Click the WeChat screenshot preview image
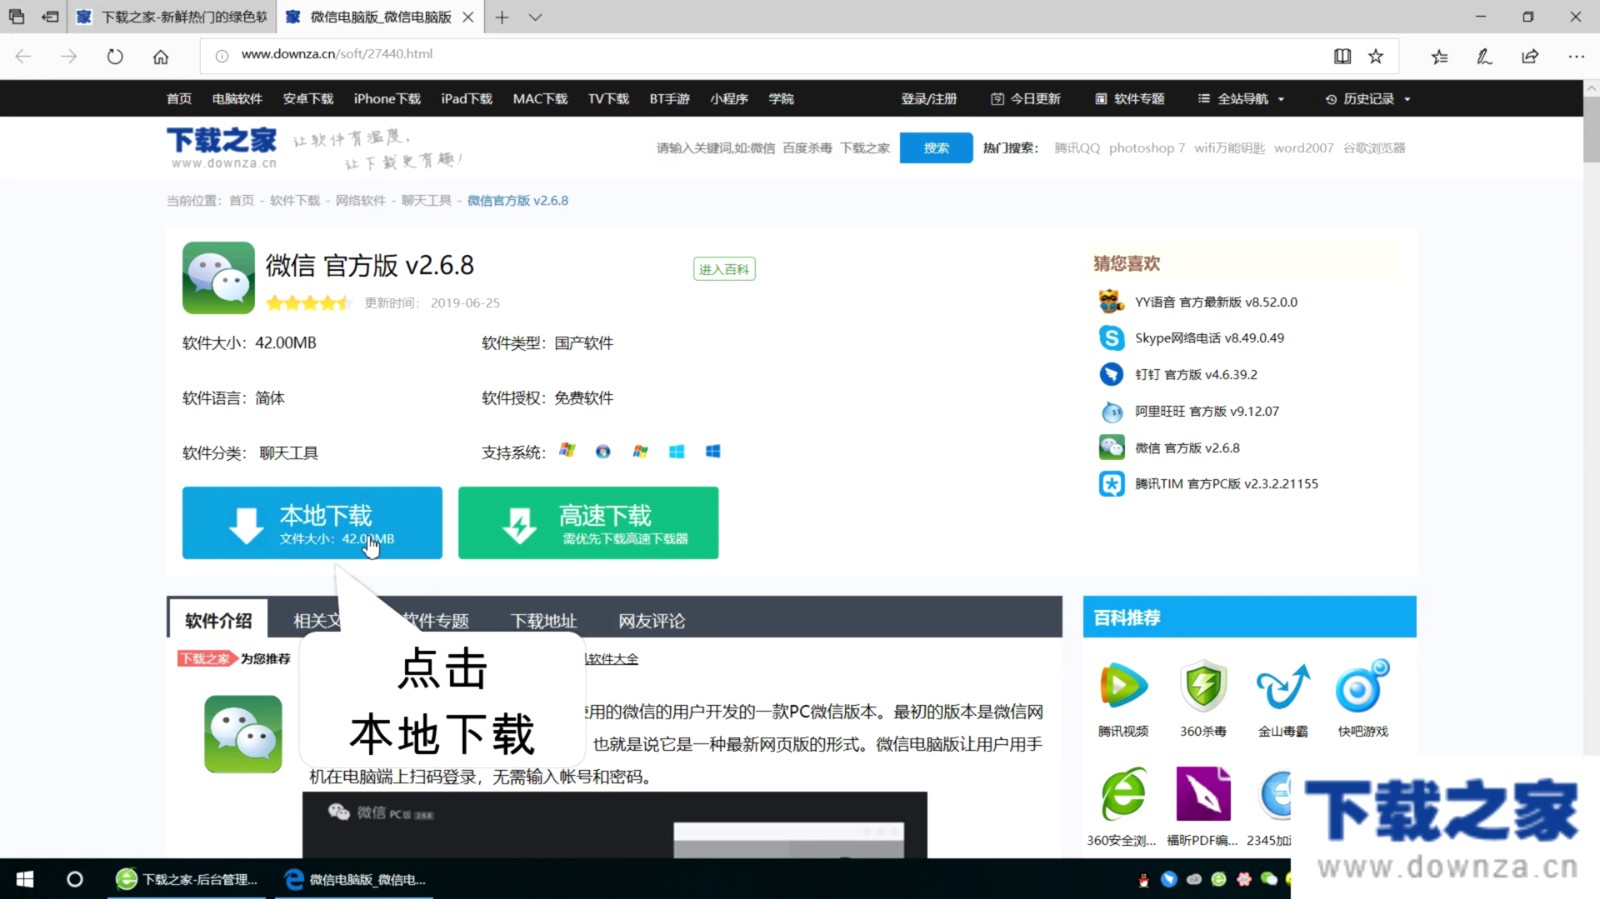Screen dimensions: 1600x899 click(x=615, y=825)
